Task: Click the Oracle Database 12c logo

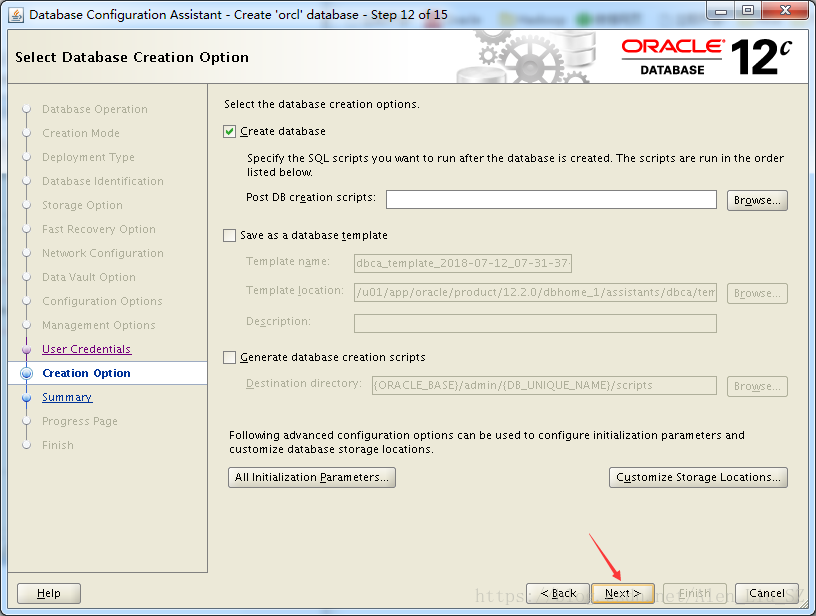Action: click(x=707, y=57)
